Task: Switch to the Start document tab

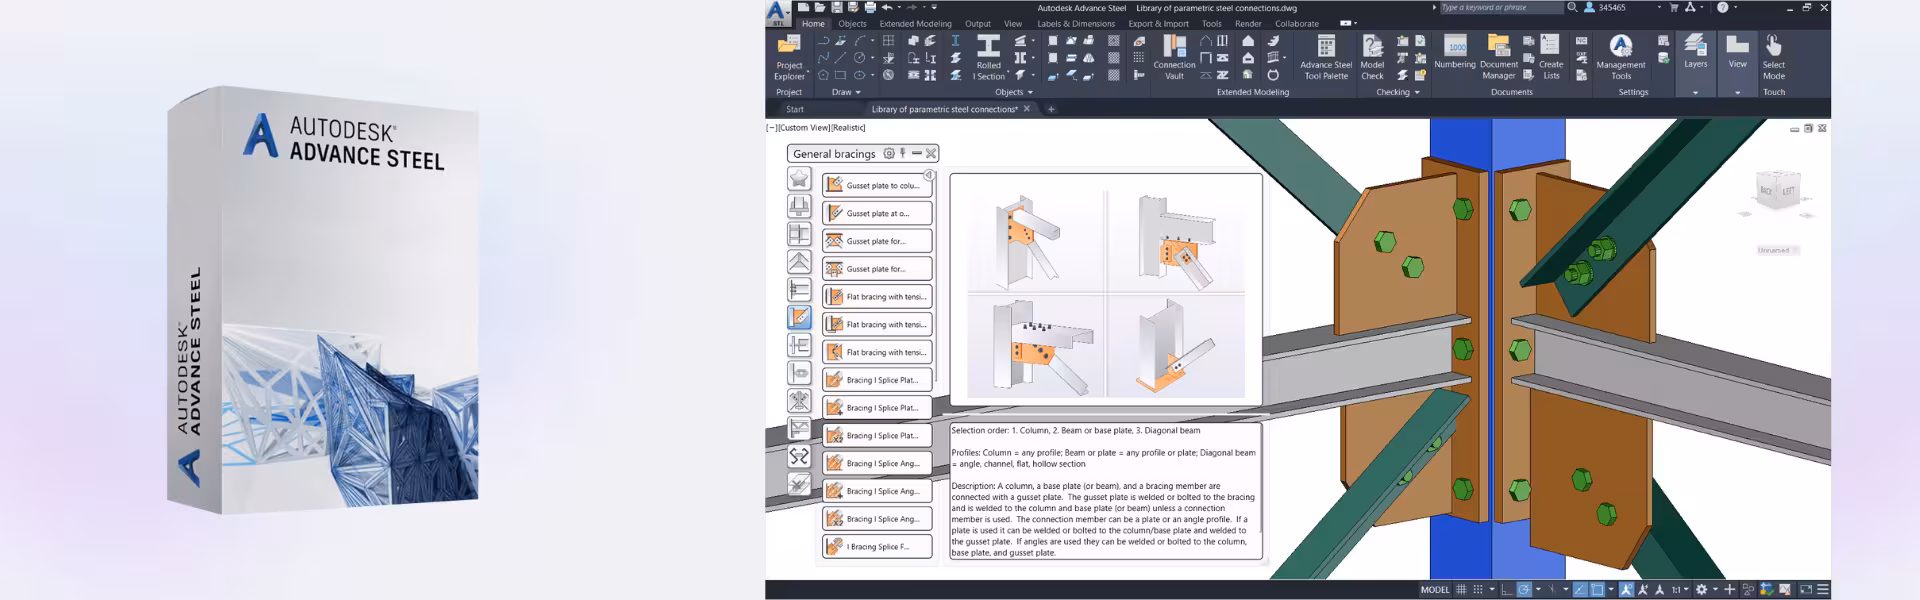Action: (795, 109)
